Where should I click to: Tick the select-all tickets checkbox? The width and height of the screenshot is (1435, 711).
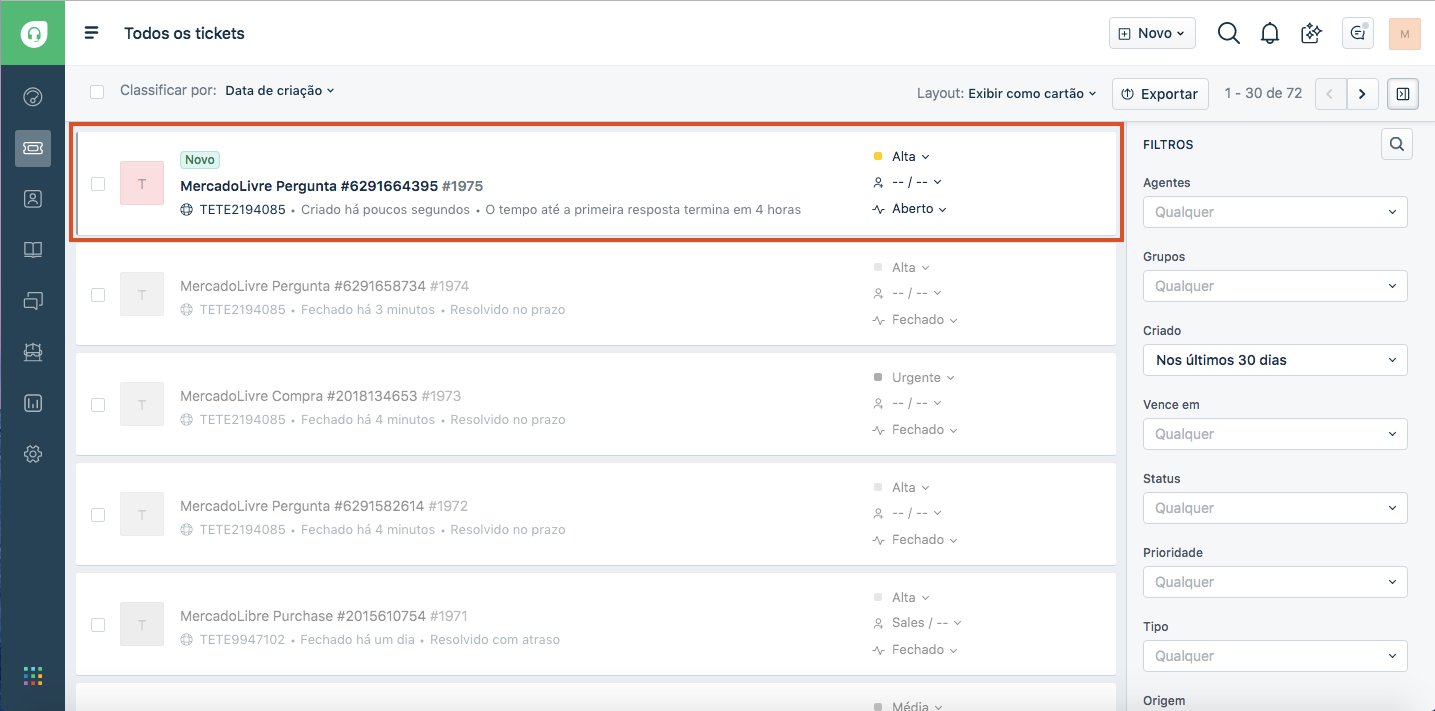97,92
